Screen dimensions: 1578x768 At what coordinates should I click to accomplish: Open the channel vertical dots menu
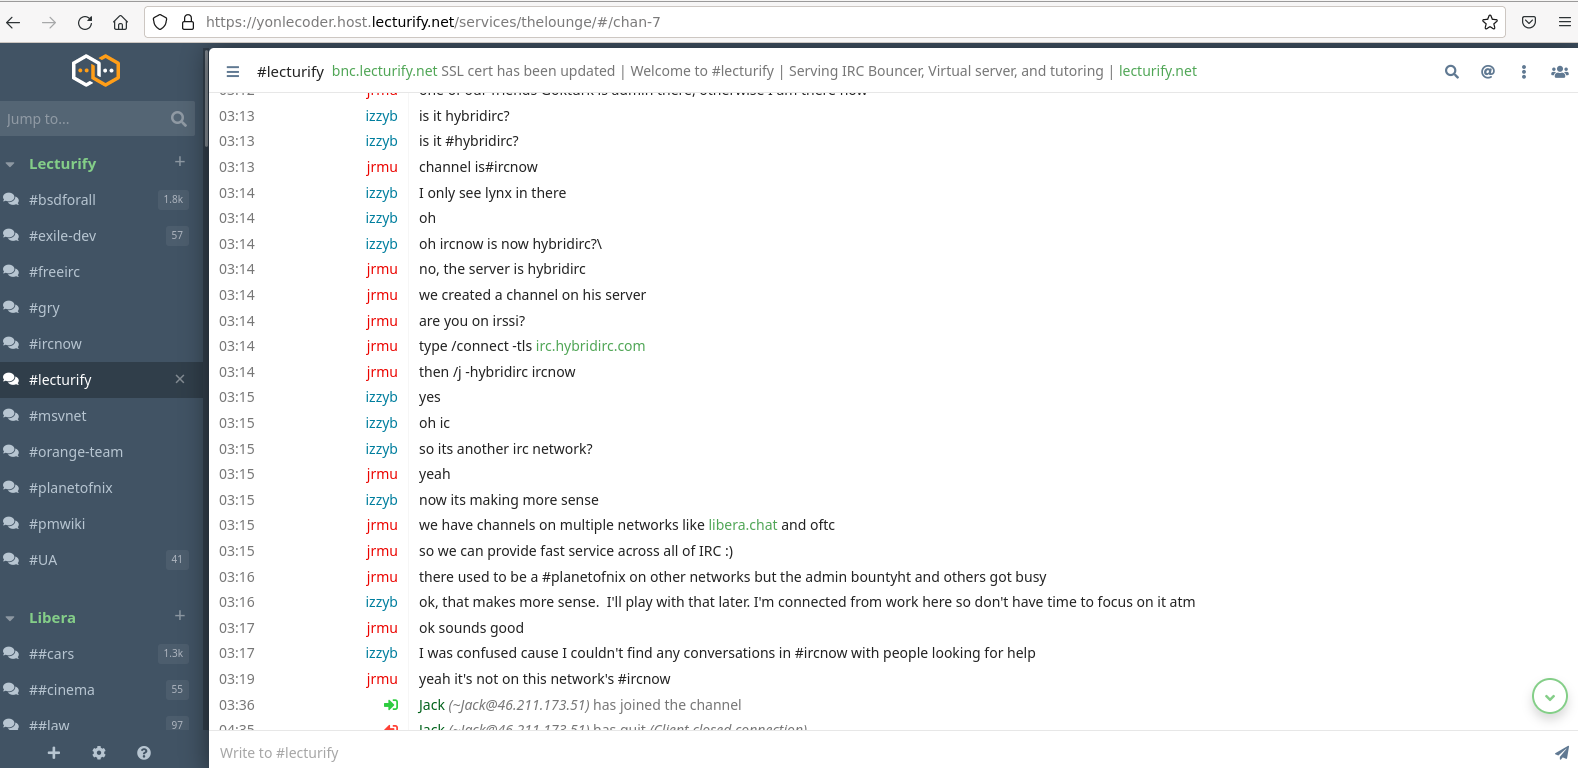point(1524,72)
